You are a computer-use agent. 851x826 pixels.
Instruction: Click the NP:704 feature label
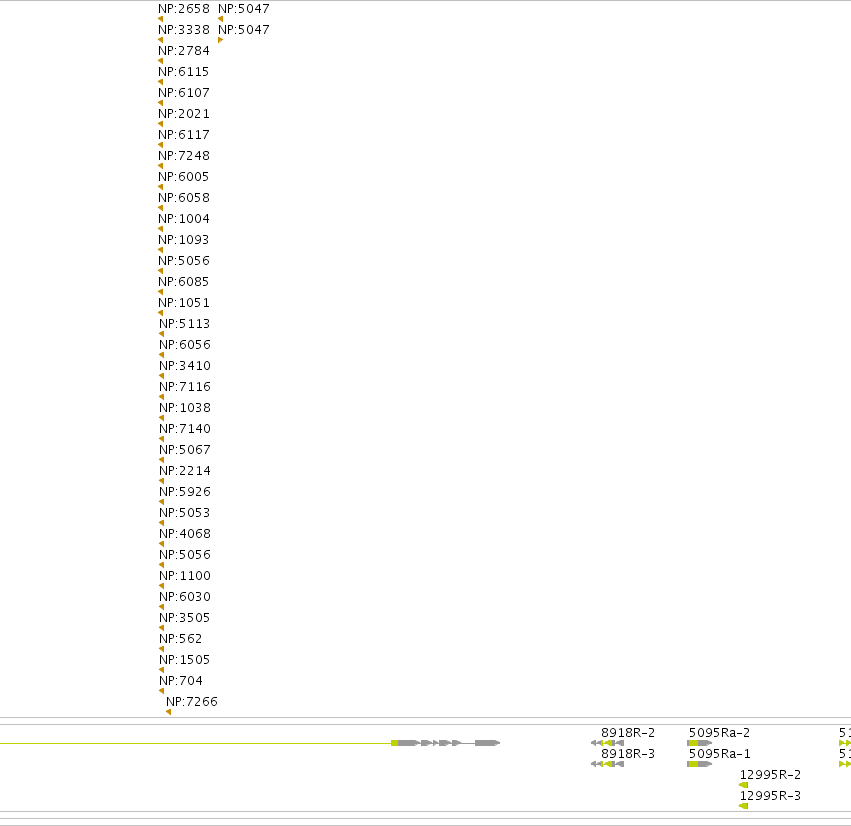(x=181, y=681)
